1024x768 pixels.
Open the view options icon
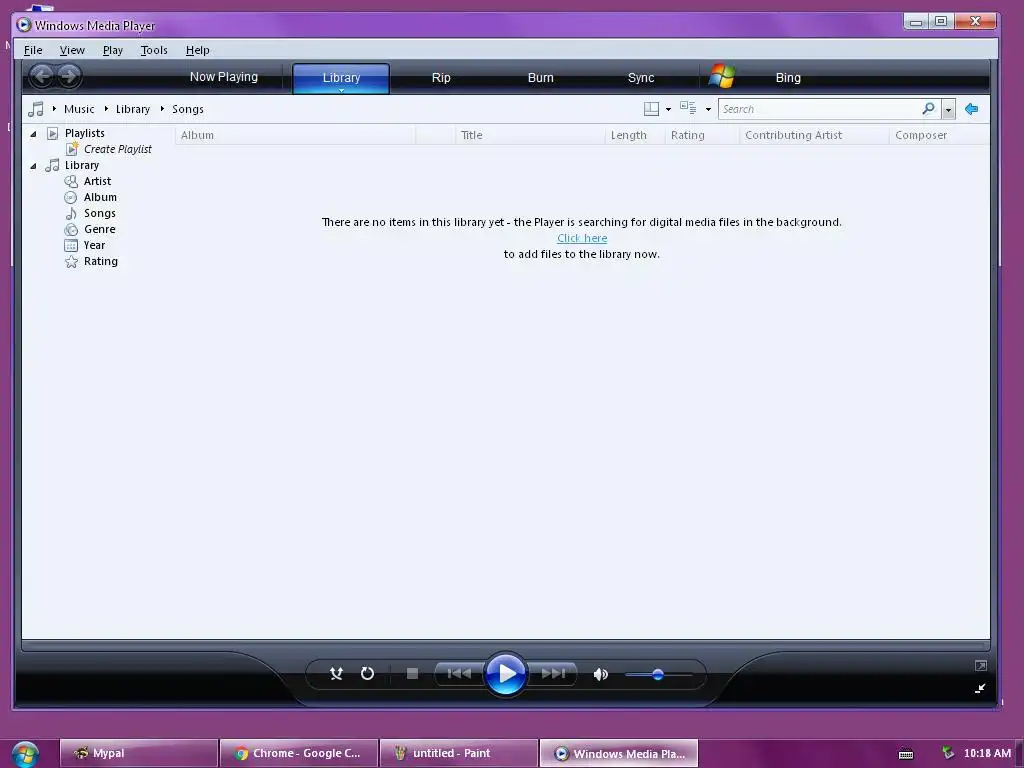[688, 108]
